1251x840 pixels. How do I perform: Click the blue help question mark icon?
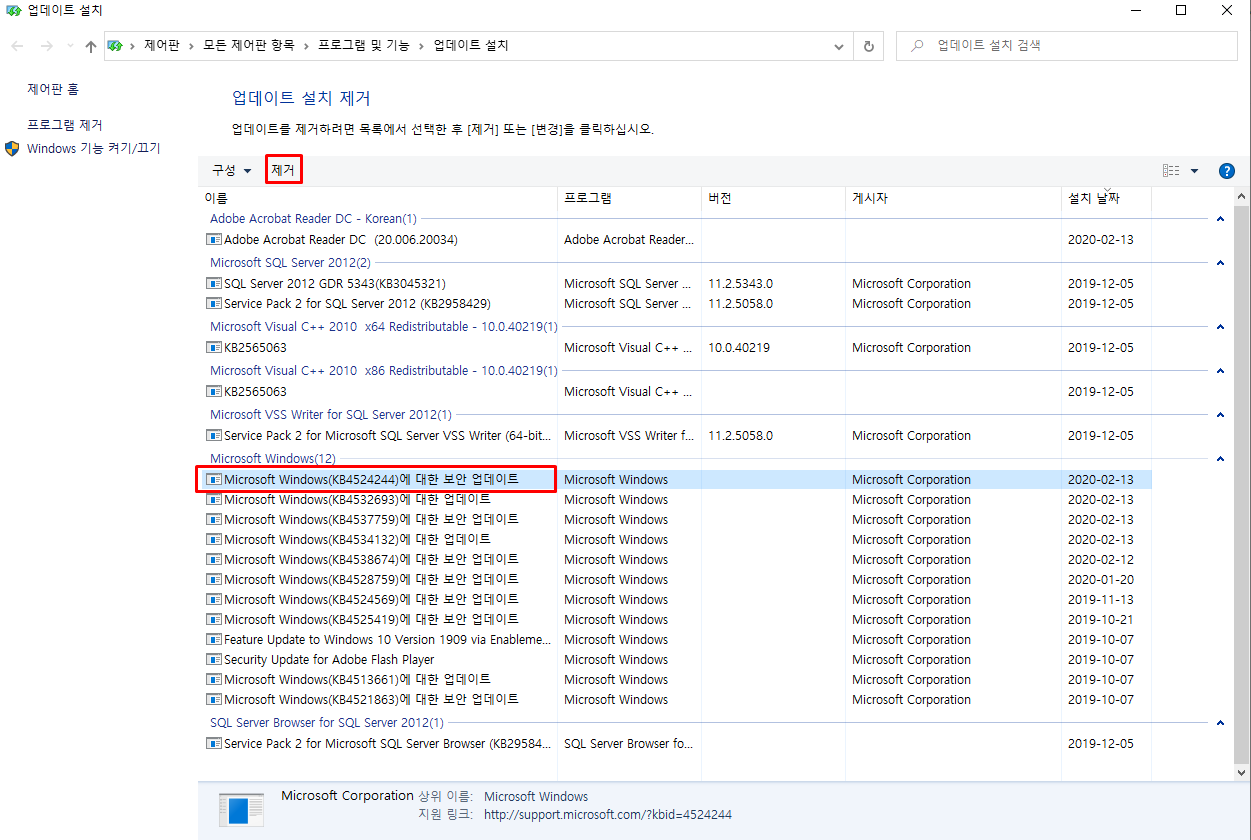click(1227, 171)
